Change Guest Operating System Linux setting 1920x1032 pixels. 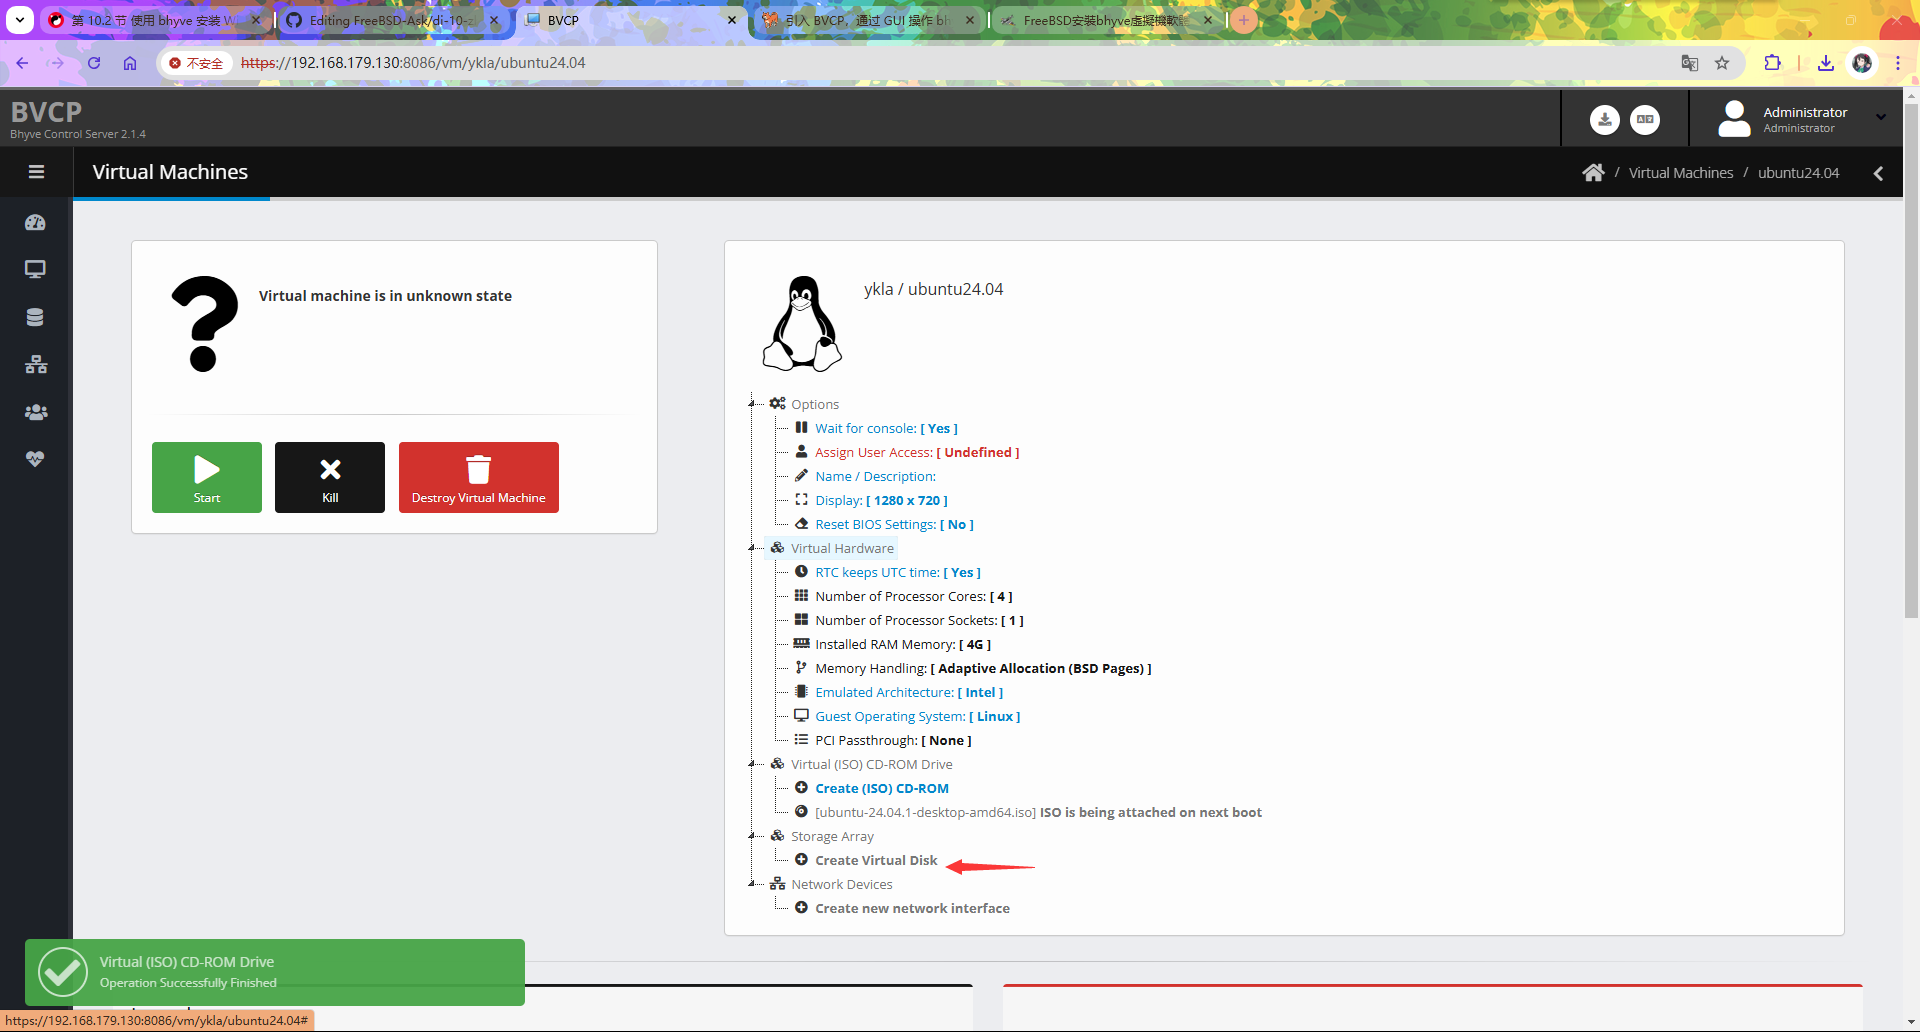point(918,716)
